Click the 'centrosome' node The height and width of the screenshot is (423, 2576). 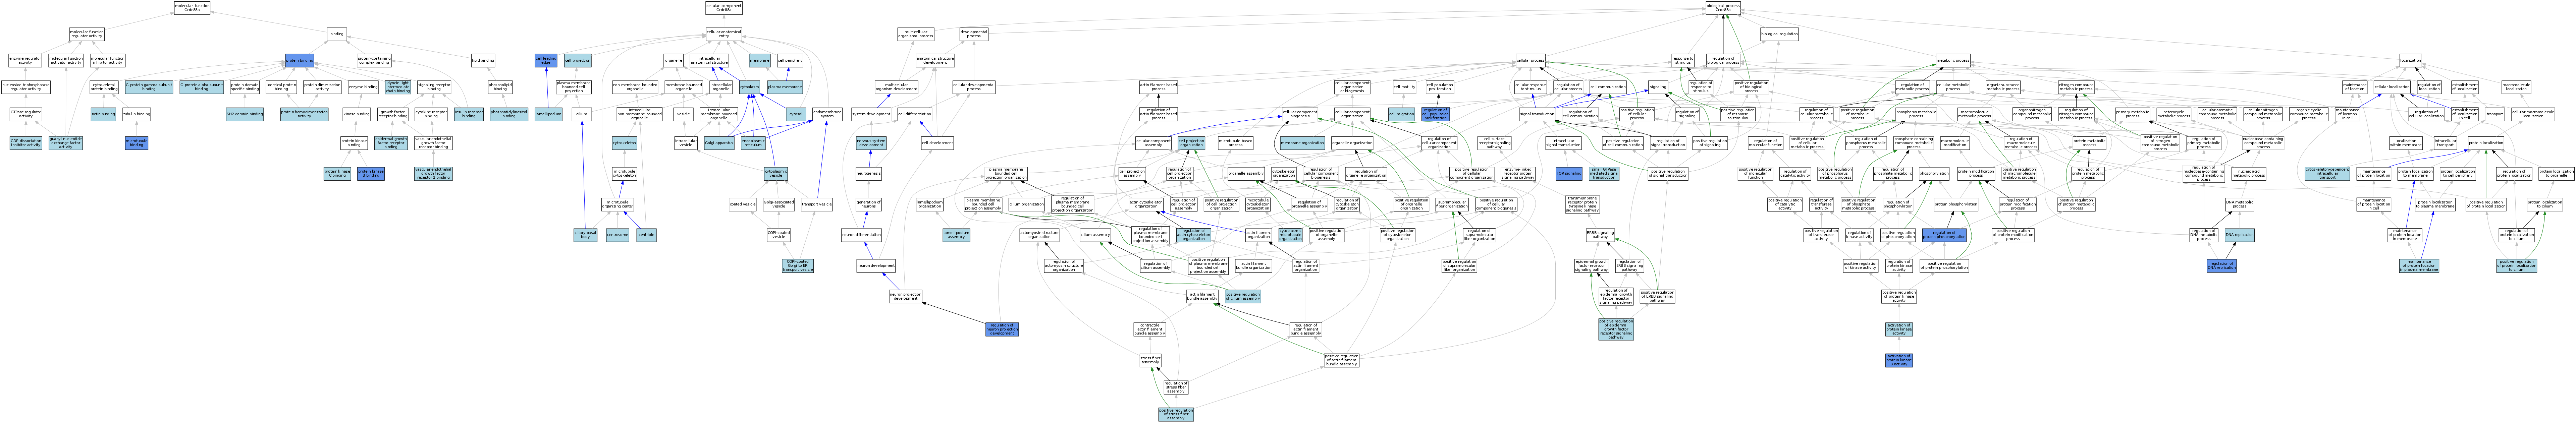(617, 235)
